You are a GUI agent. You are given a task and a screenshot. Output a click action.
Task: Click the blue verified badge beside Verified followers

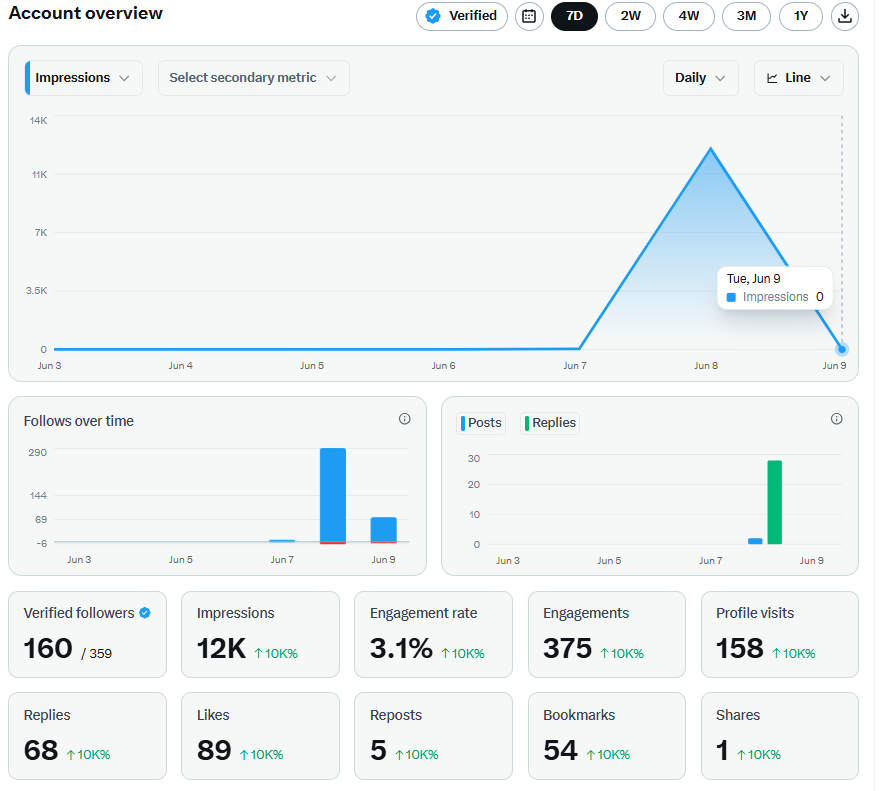[145, 613]
